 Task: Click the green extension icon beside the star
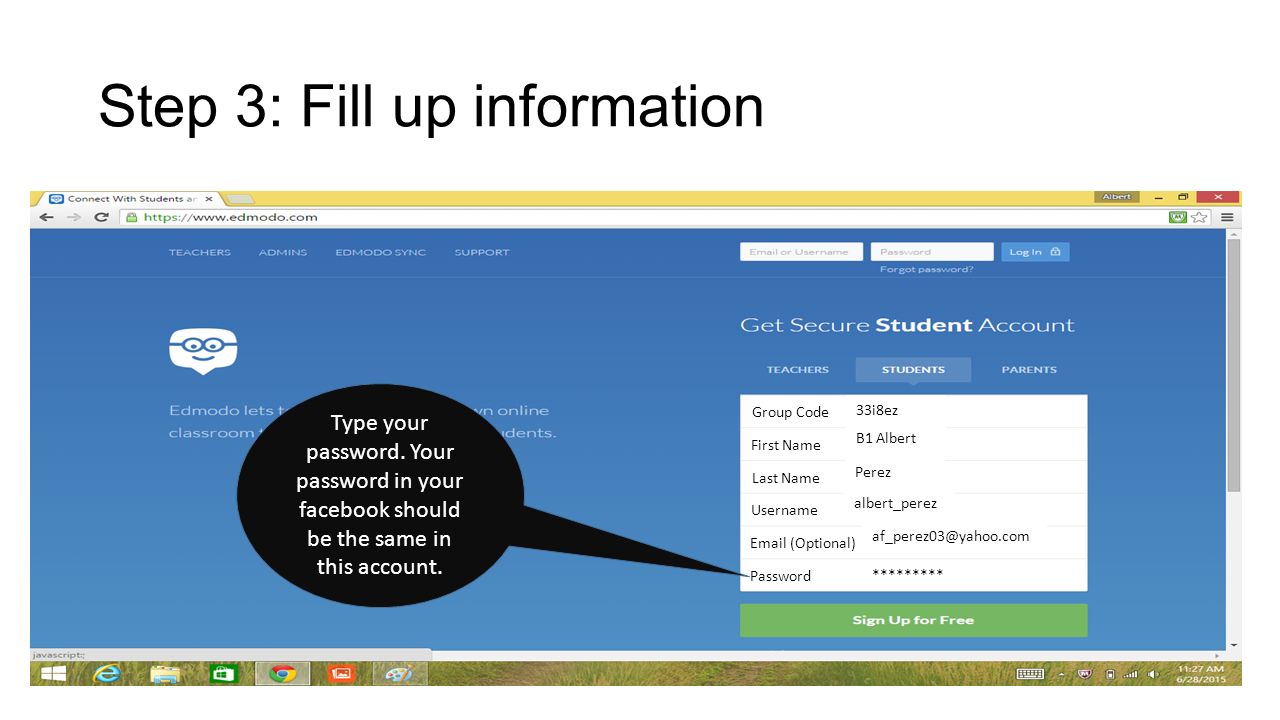[x=1179, y=217]
